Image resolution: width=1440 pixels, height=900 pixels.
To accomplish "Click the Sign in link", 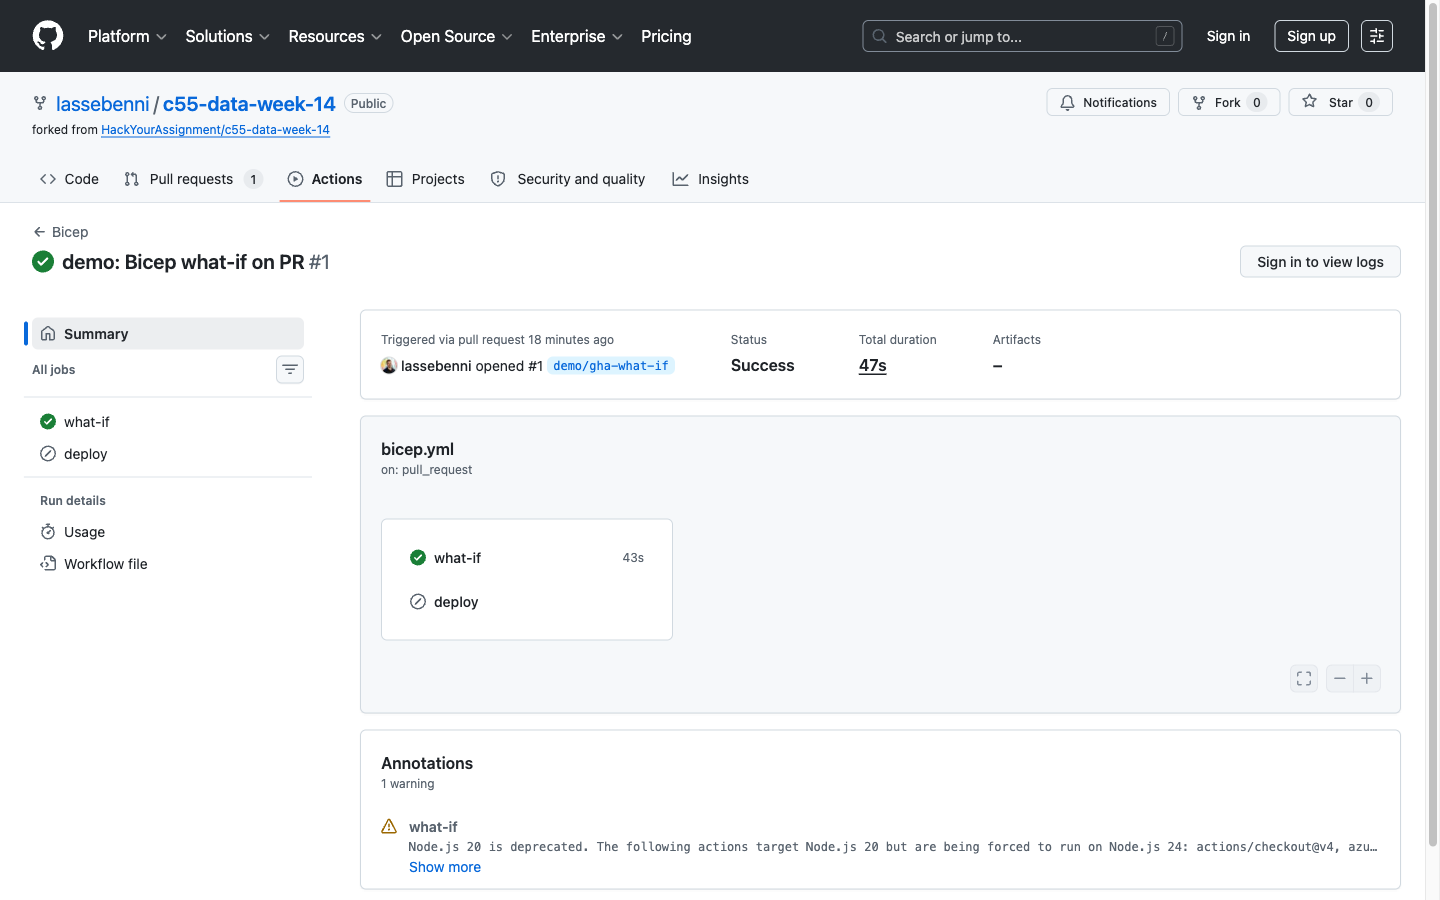I will tap(1228, 36).
